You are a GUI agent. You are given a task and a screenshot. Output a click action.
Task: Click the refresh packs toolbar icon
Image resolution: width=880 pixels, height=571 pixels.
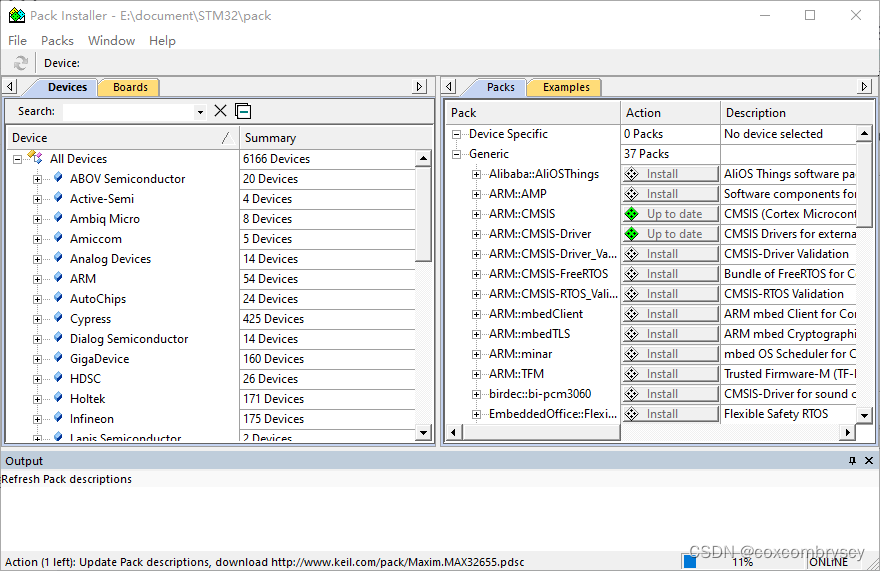pyautogui.click(x=20, y=63)
